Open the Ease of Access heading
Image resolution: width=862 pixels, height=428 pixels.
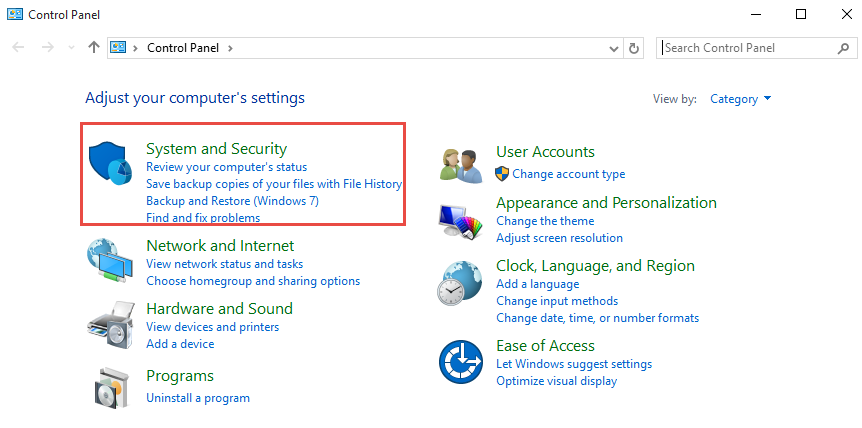[x=545, y=346]
